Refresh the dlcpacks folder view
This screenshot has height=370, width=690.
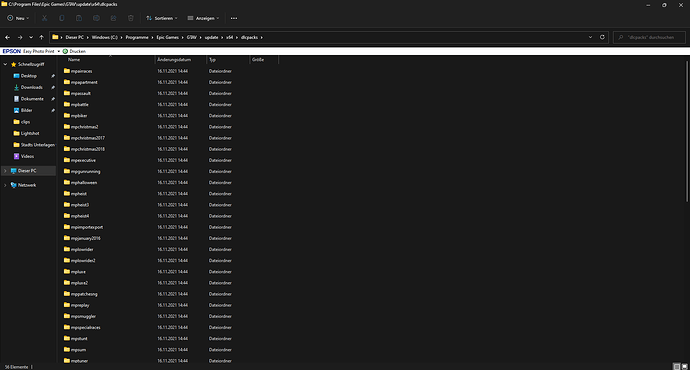(x=602, y=37)
